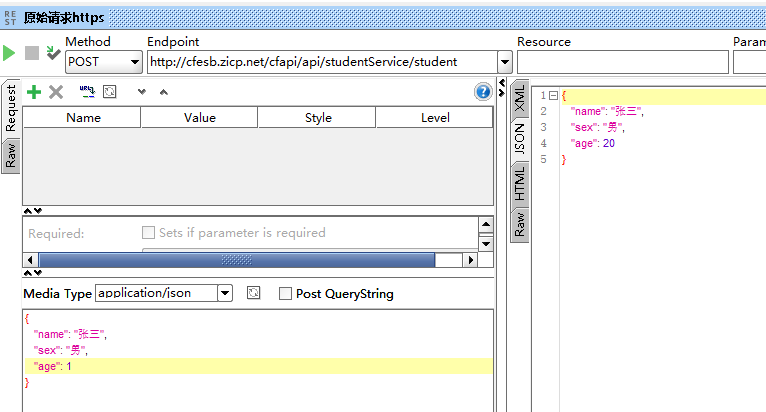Click the "name" line in request body

70,334
